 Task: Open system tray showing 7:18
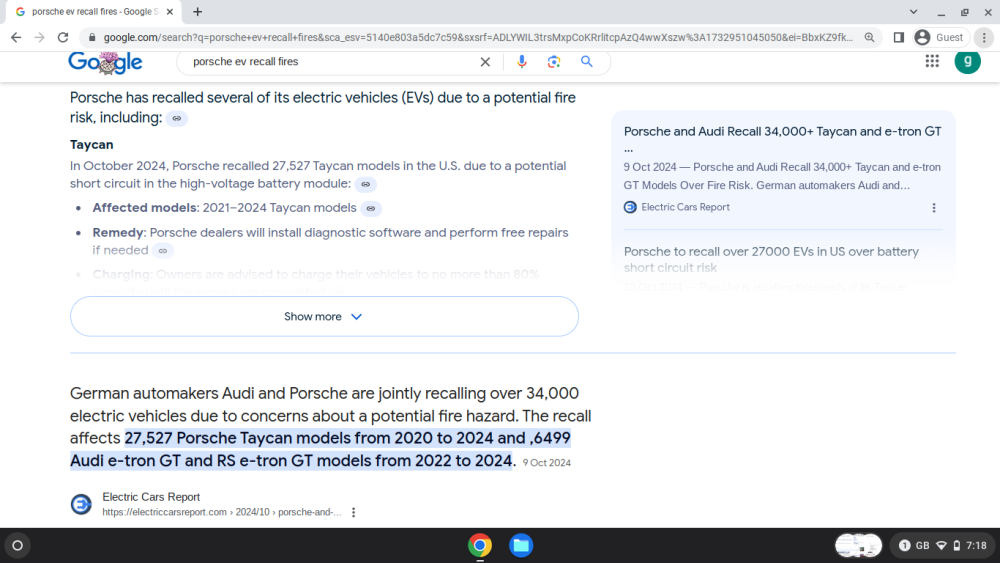tap(942, 546)
